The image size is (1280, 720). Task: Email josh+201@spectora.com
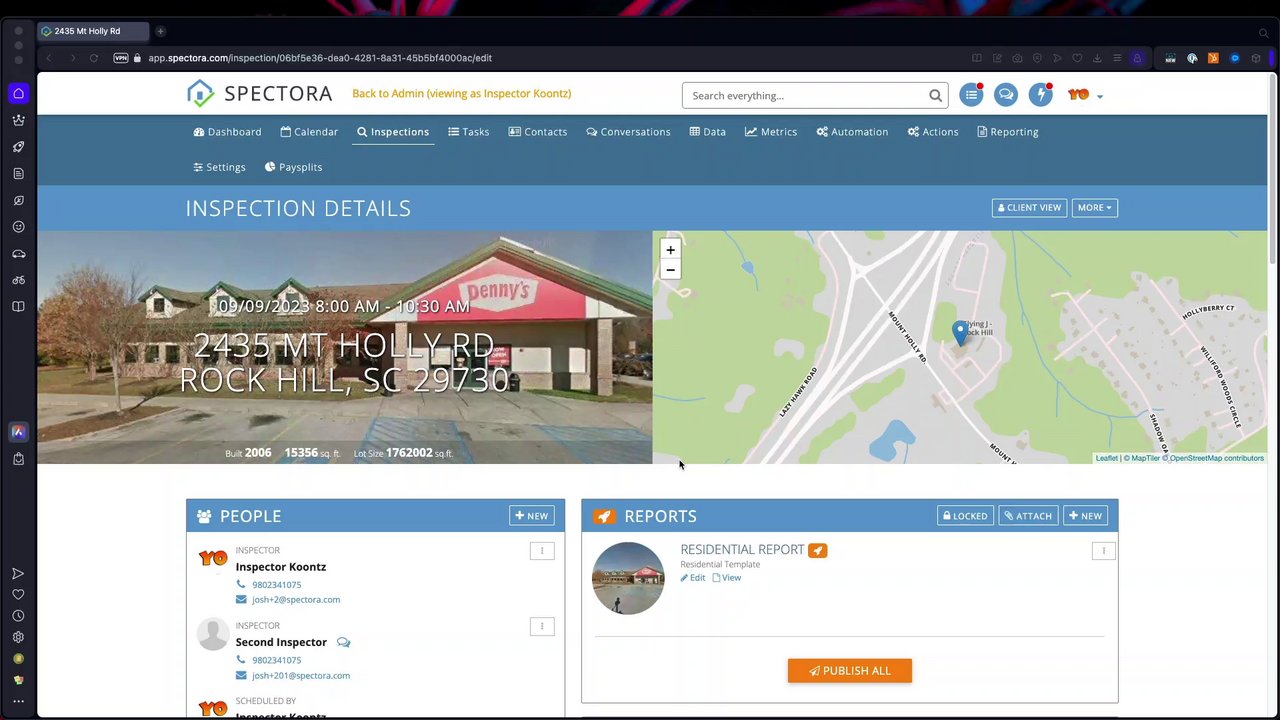pyautogui.click(x=301, y=676)
